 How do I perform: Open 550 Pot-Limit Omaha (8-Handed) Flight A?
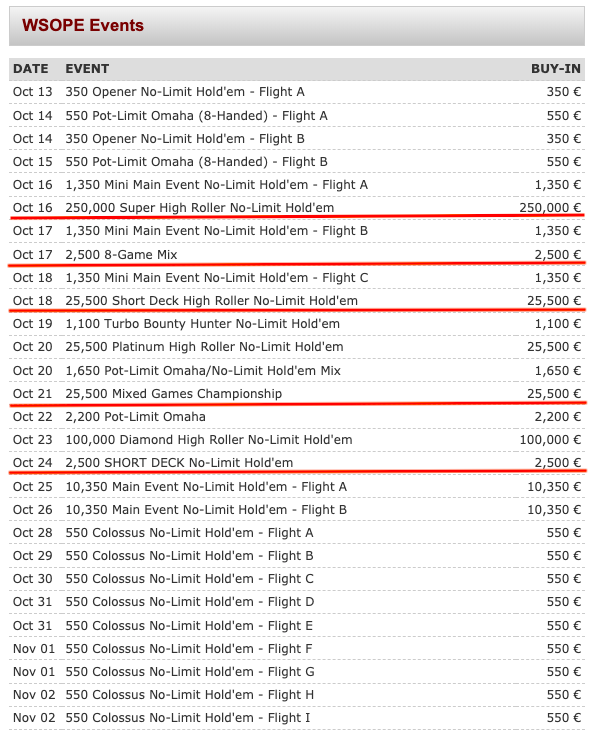(196, 115)
